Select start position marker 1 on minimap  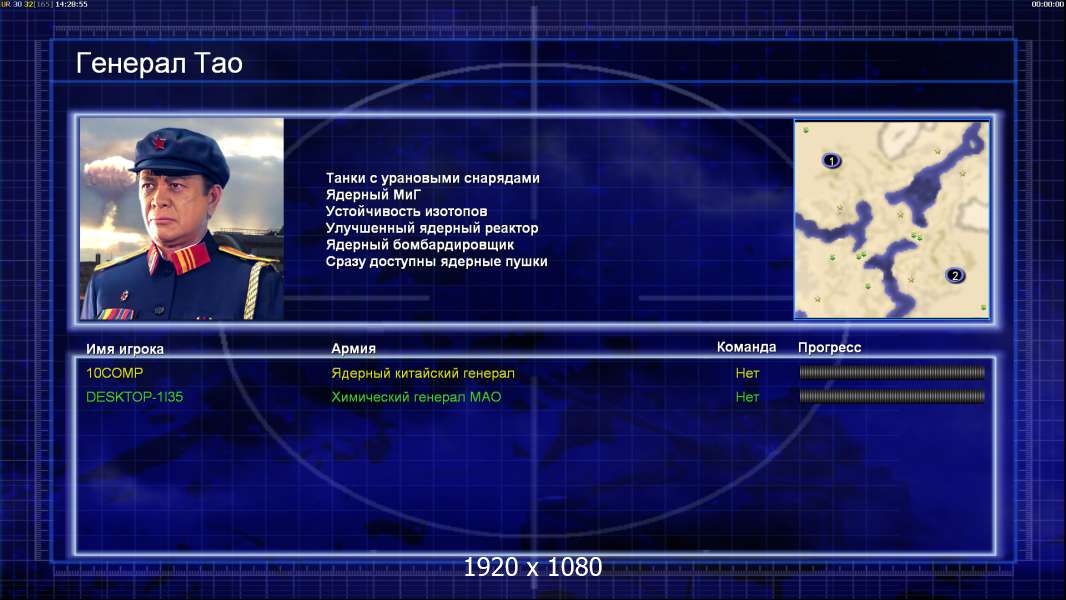pyautogui.click(x=831, y=161)
